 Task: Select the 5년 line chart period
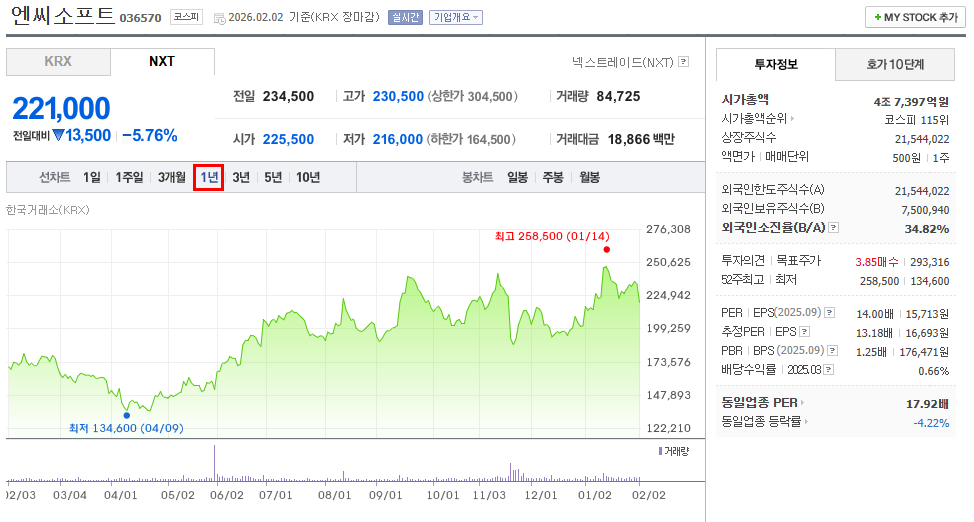(273, 177)
